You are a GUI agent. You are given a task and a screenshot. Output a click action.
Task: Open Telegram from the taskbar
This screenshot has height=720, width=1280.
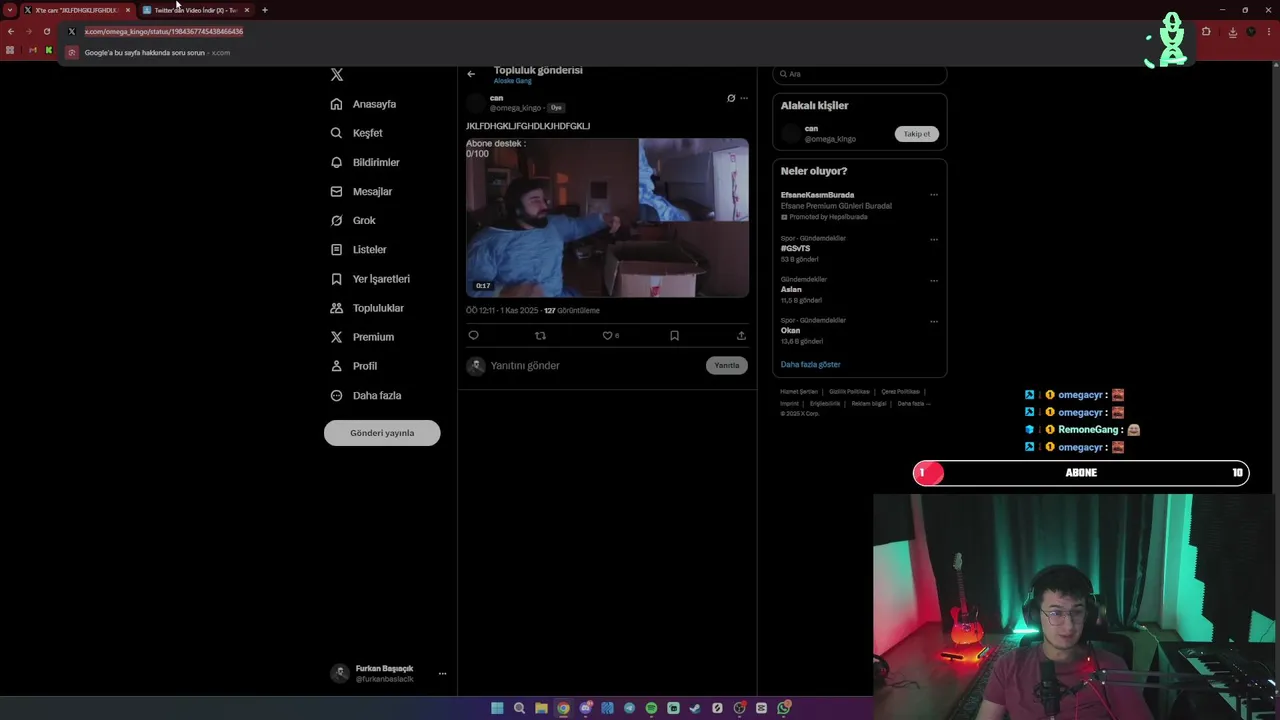pos(629,708)
